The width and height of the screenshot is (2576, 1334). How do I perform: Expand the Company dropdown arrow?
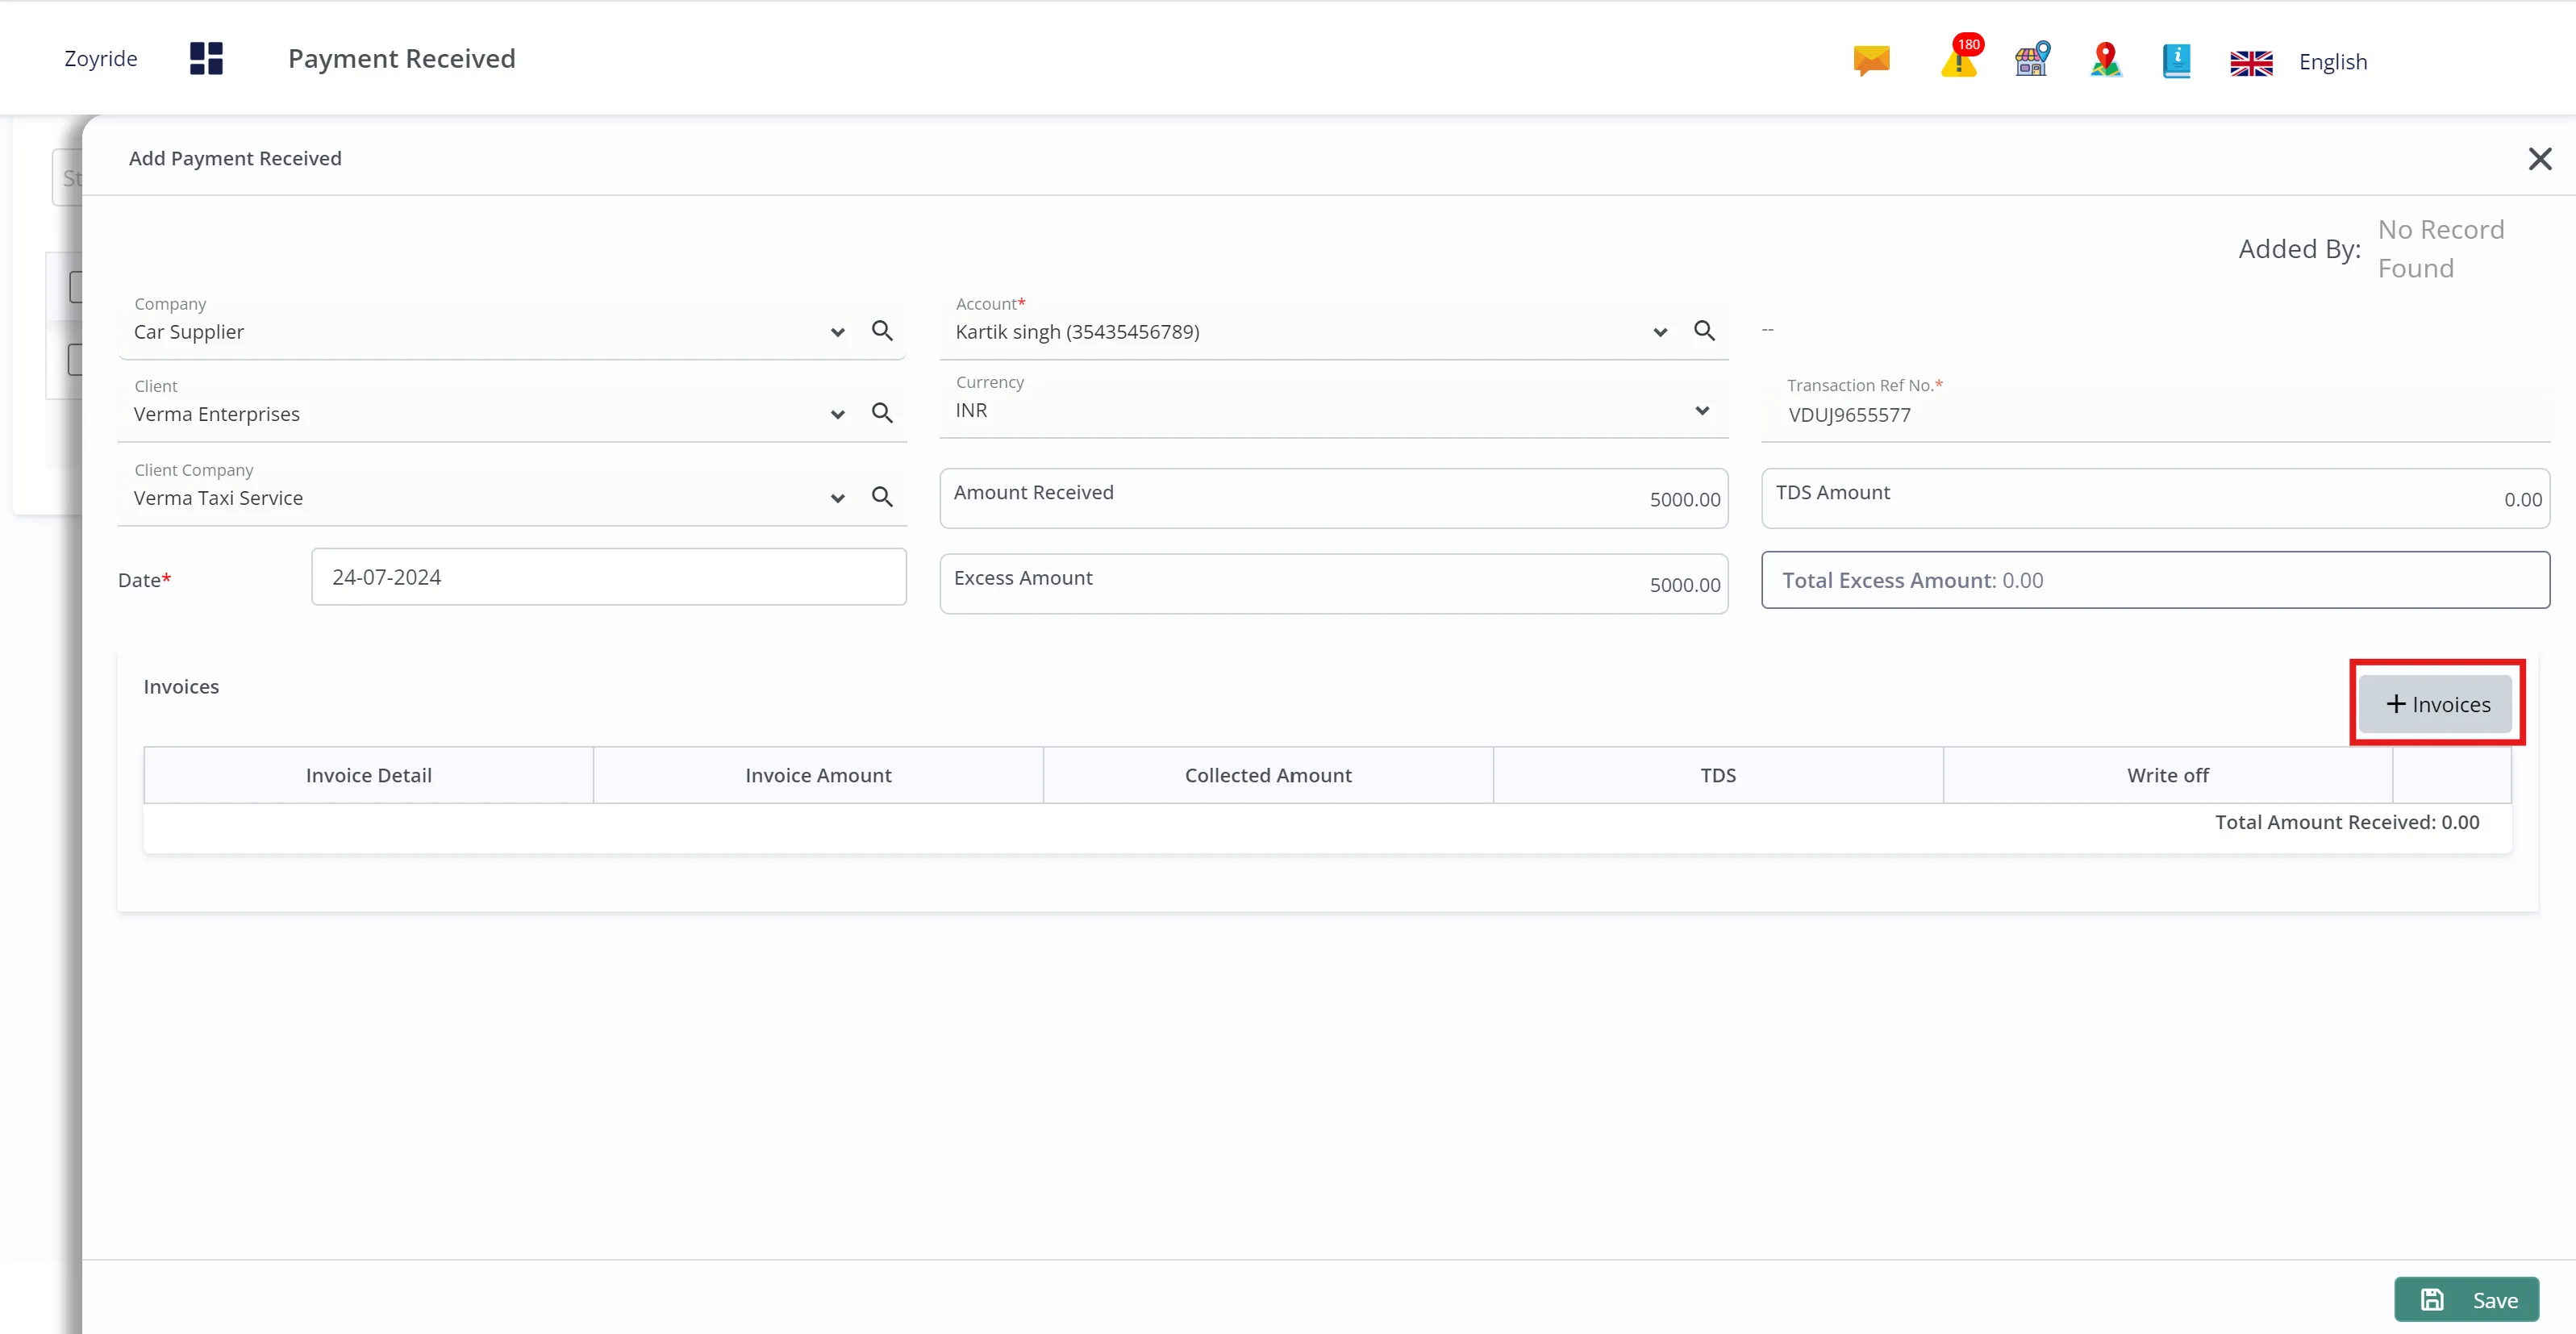pyautogui.click(x=837, y=332)
